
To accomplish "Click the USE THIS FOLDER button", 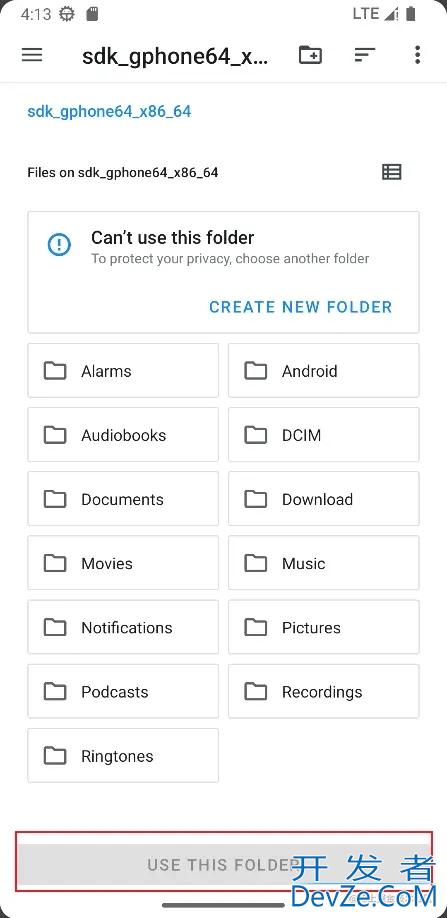I will (x=224, y=864).
